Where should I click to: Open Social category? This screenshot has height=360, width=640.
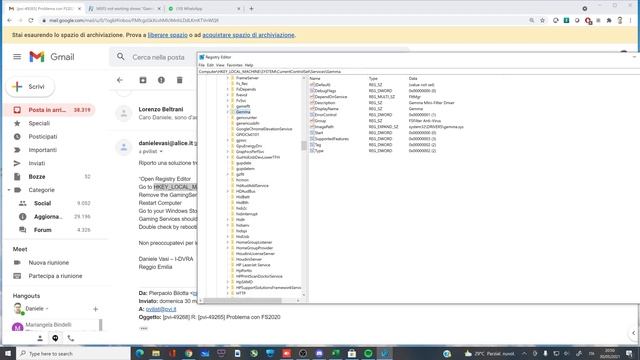[42, 203]
